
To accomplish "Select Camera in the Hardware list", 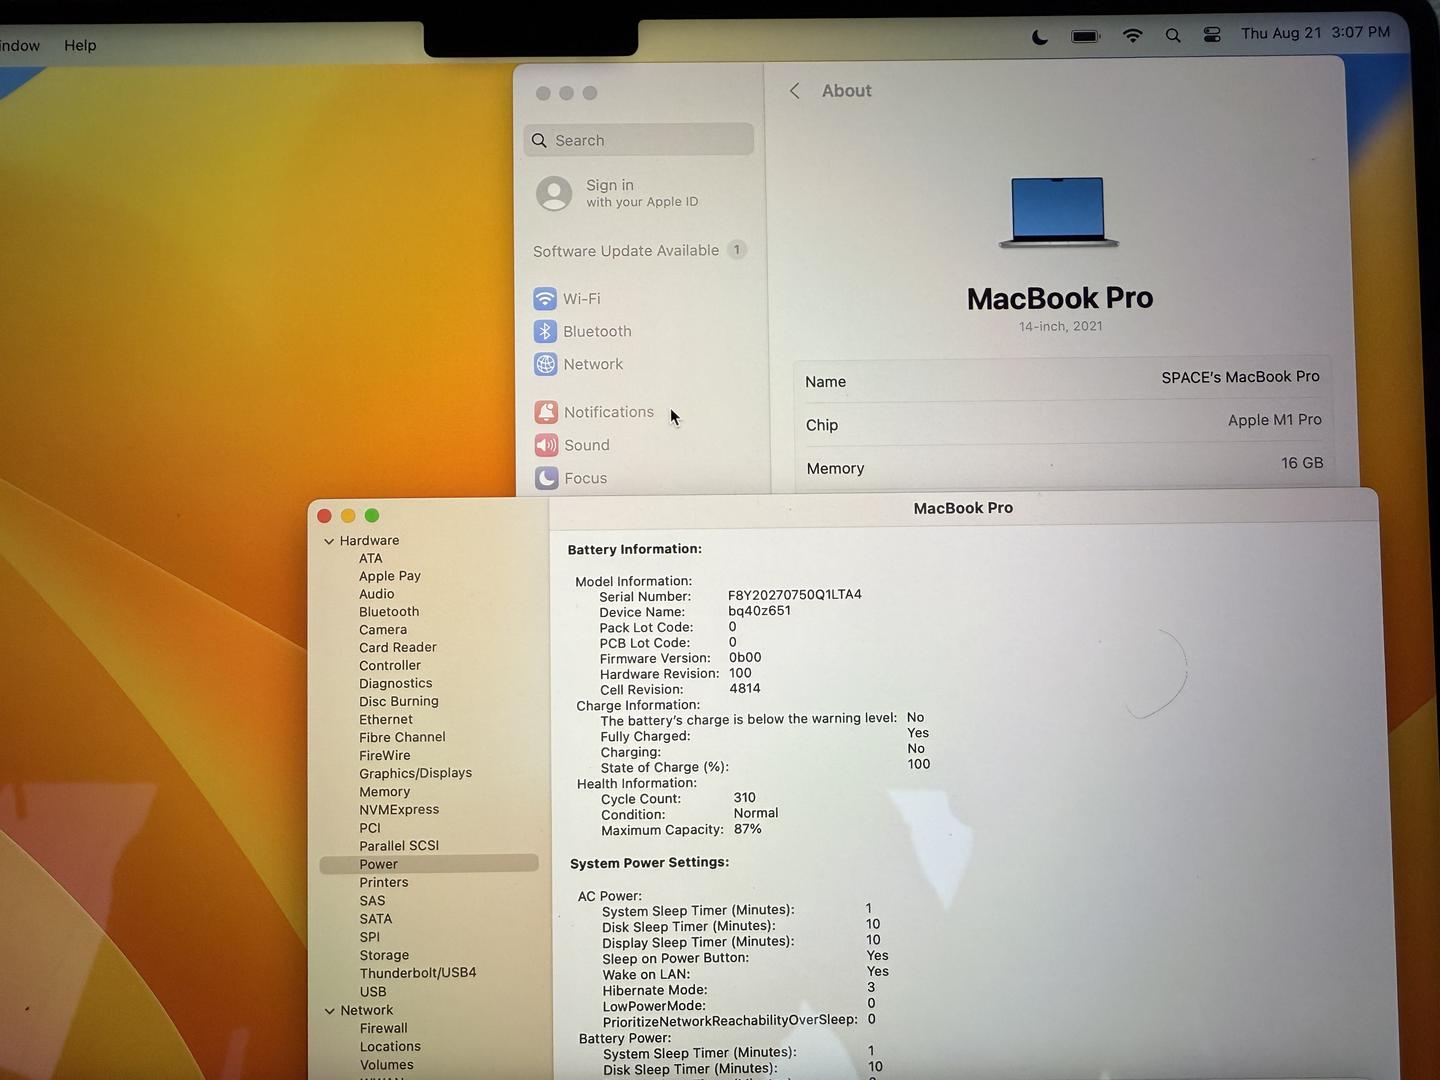I will click(x=383, y=630).
